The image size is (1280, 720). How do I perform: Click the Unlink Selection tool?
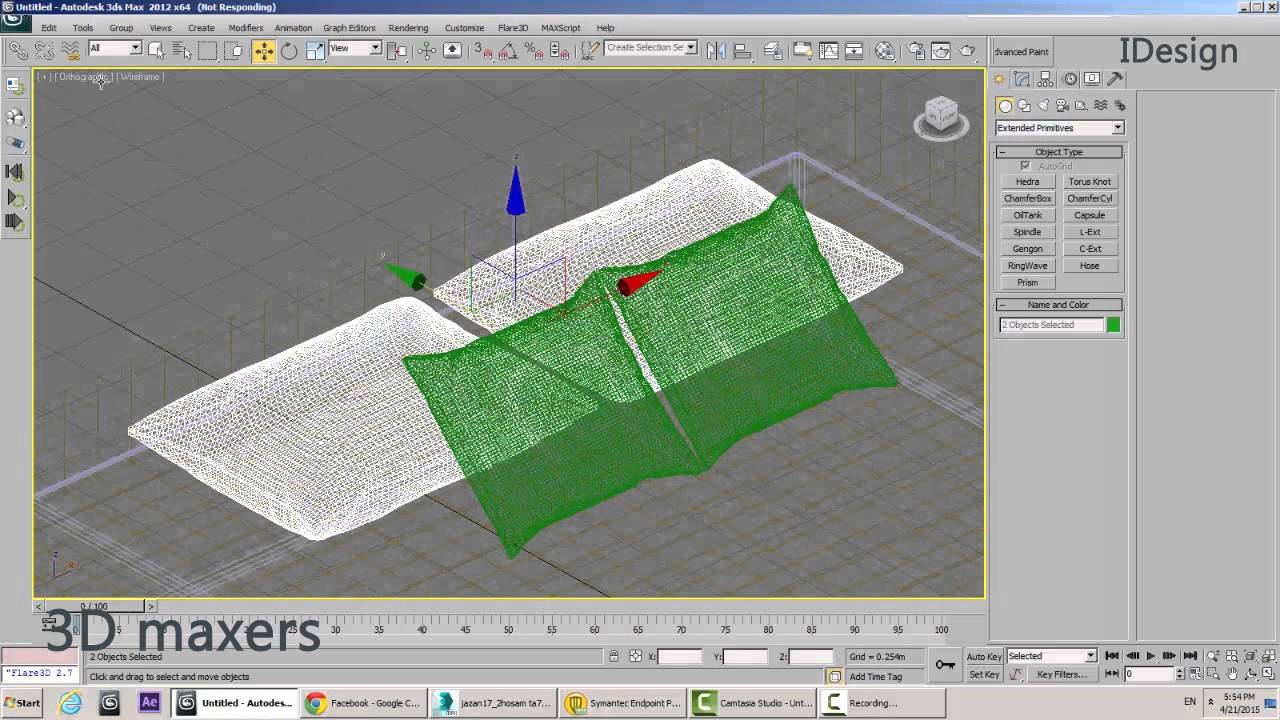44,50
